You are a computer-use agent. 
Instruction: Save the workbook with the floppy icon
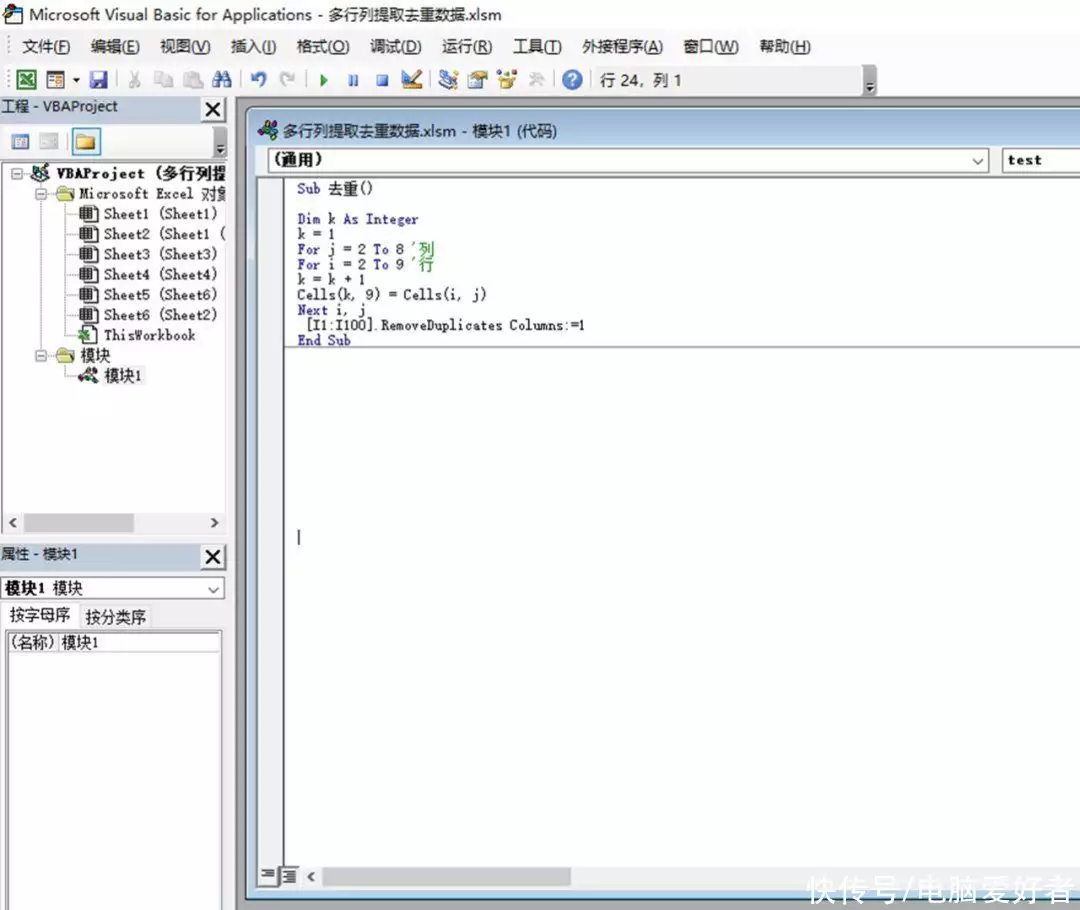98,80
